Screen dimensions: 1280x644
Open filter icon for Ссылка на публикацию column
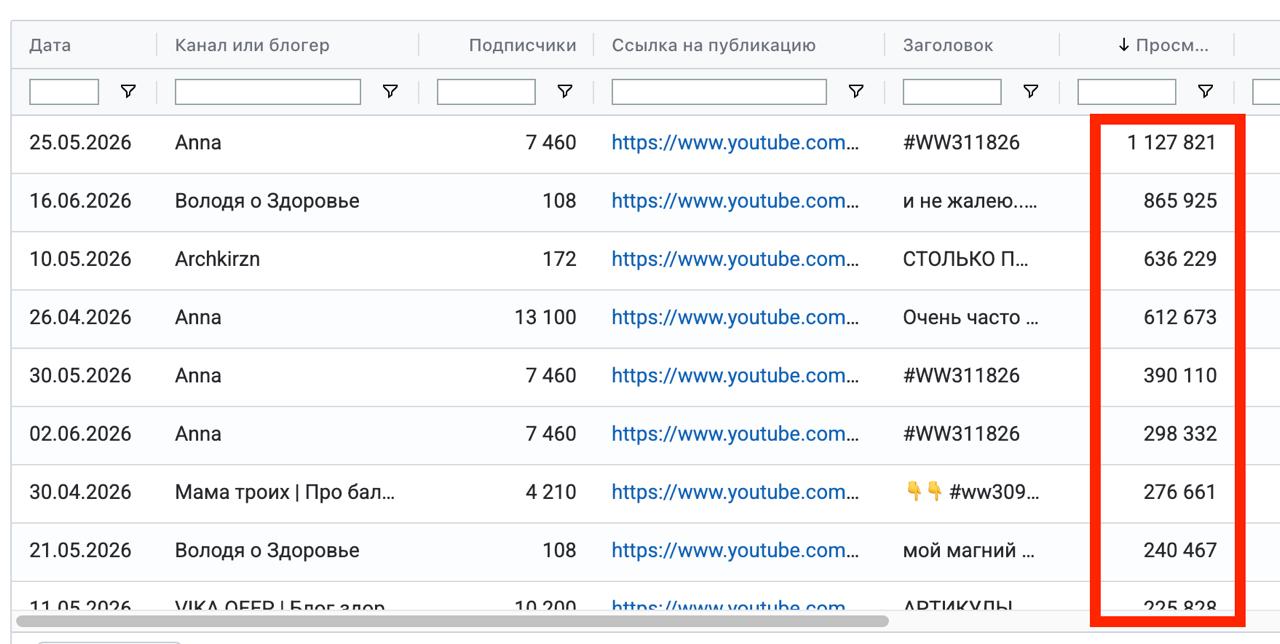[856, 92]
